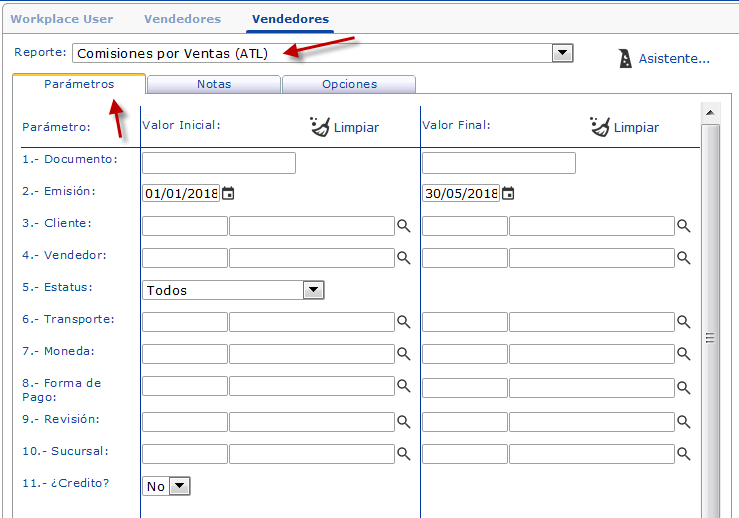The width and height of the screenshot is (739, 518).
Task: Open the Reporte dropdown list
Action: pyautogui.click(x=562, y=53)
